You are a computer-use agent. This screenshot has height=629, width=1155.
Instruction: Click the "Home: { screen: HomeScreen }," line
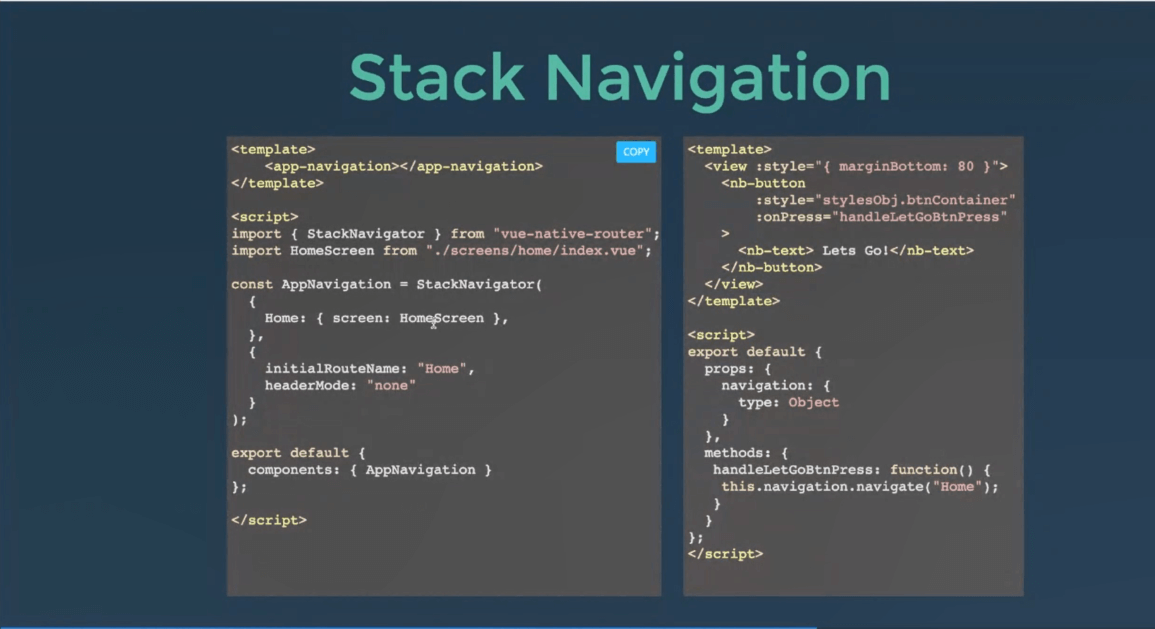click(x=387, y=318)
